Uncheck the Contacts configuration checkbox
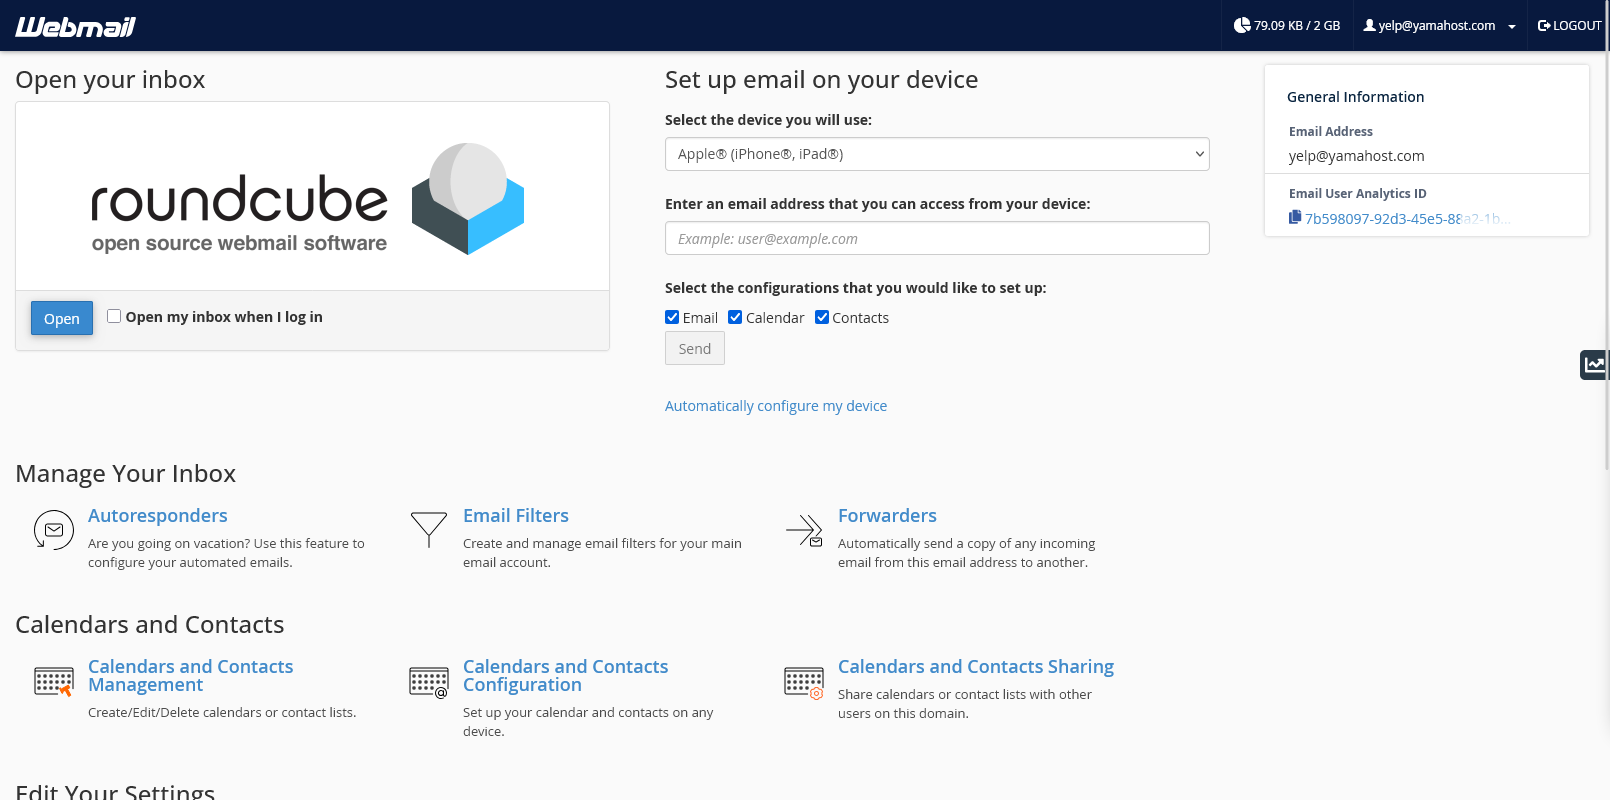This screenshot has height=800, width=1610. (822, 317)
